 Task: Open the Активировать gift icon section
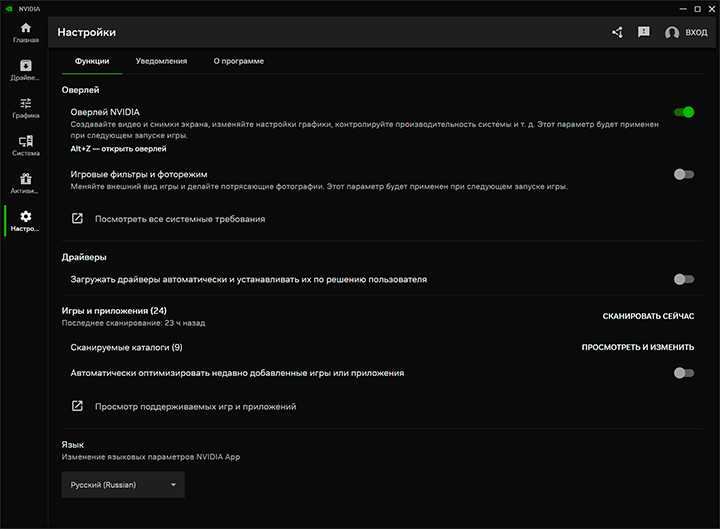26,183
